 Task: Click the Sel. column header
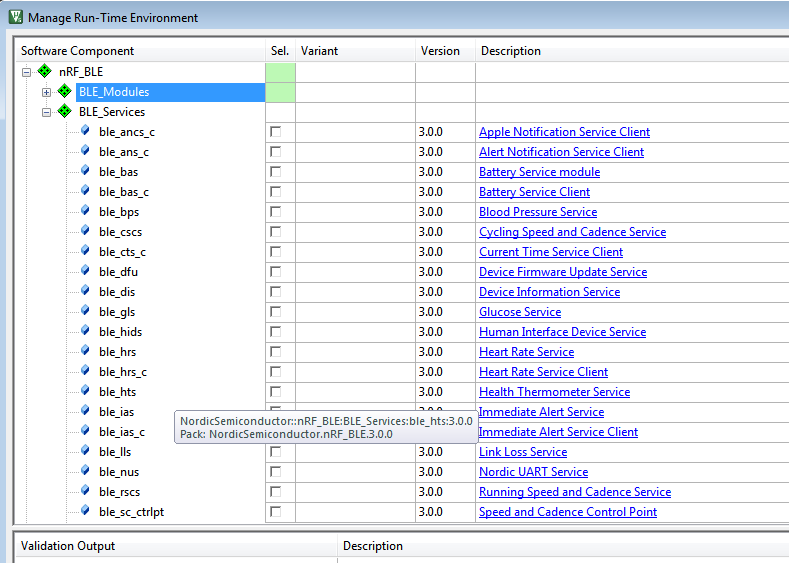click(x=280, y=51)
